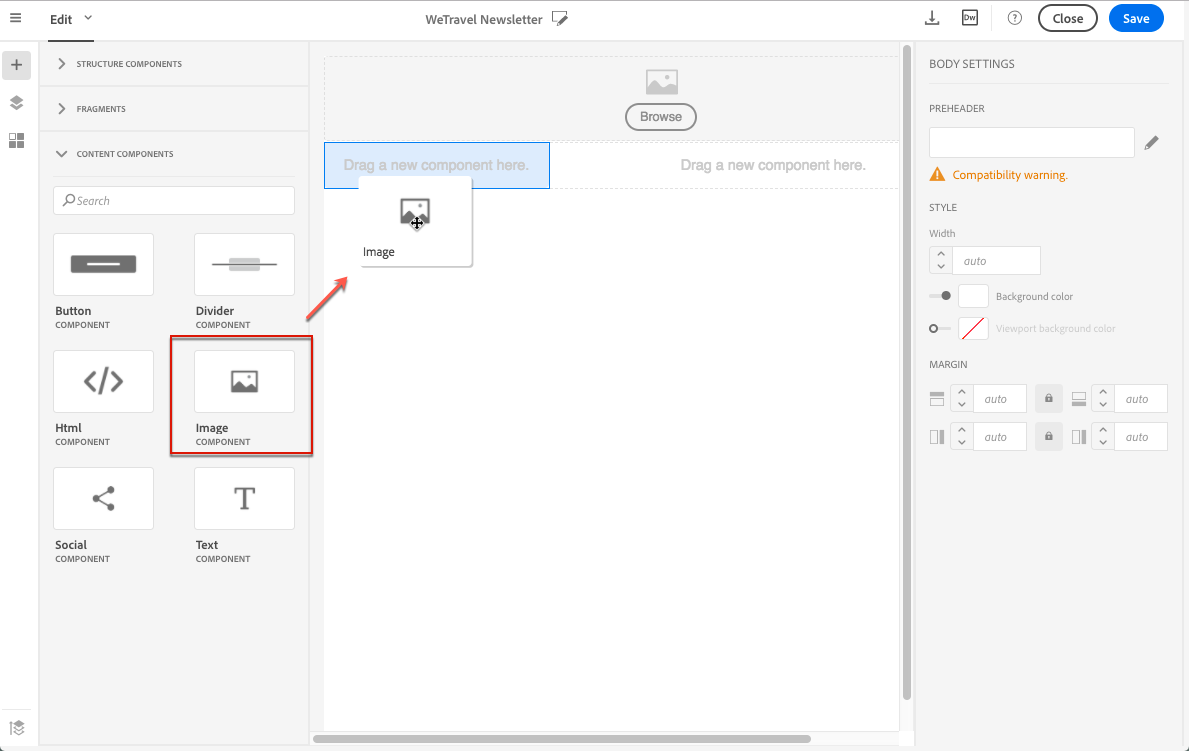Click the canvas vertical scrollbar
The height and width of the screenshot is (751, 1189).
pos(906,372)
